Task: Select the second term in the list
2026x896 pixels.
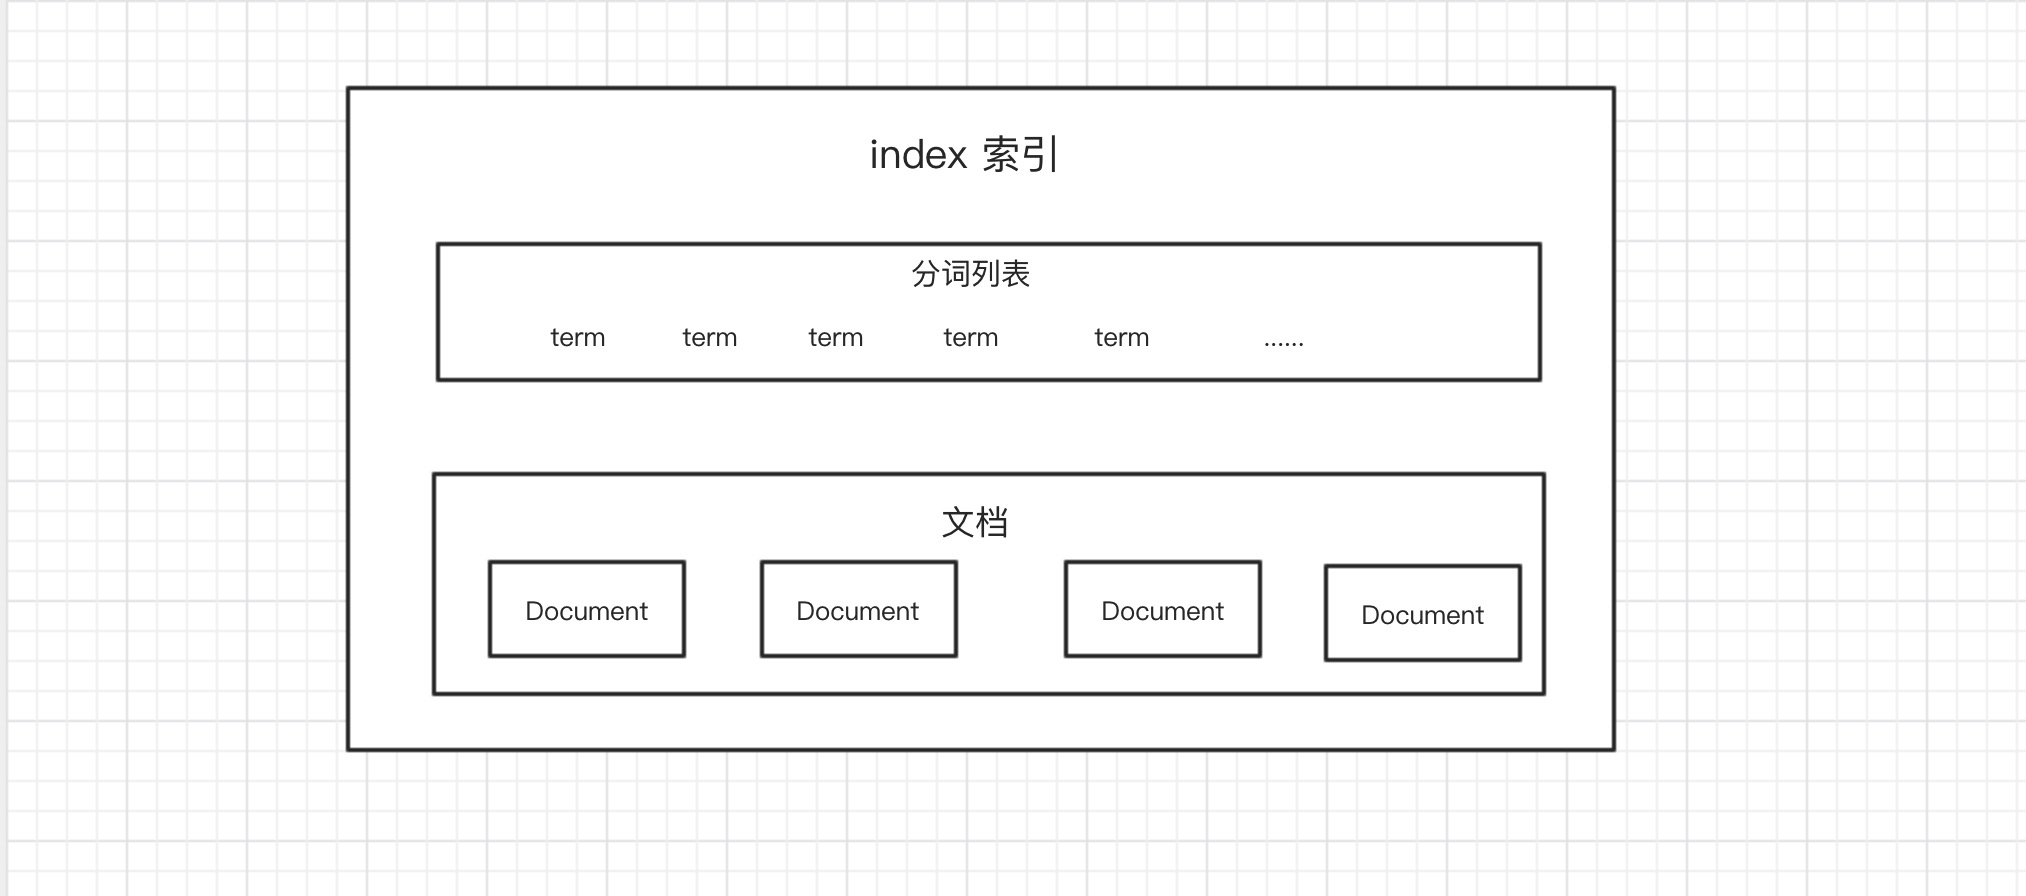Action: [x=709, y=338]
